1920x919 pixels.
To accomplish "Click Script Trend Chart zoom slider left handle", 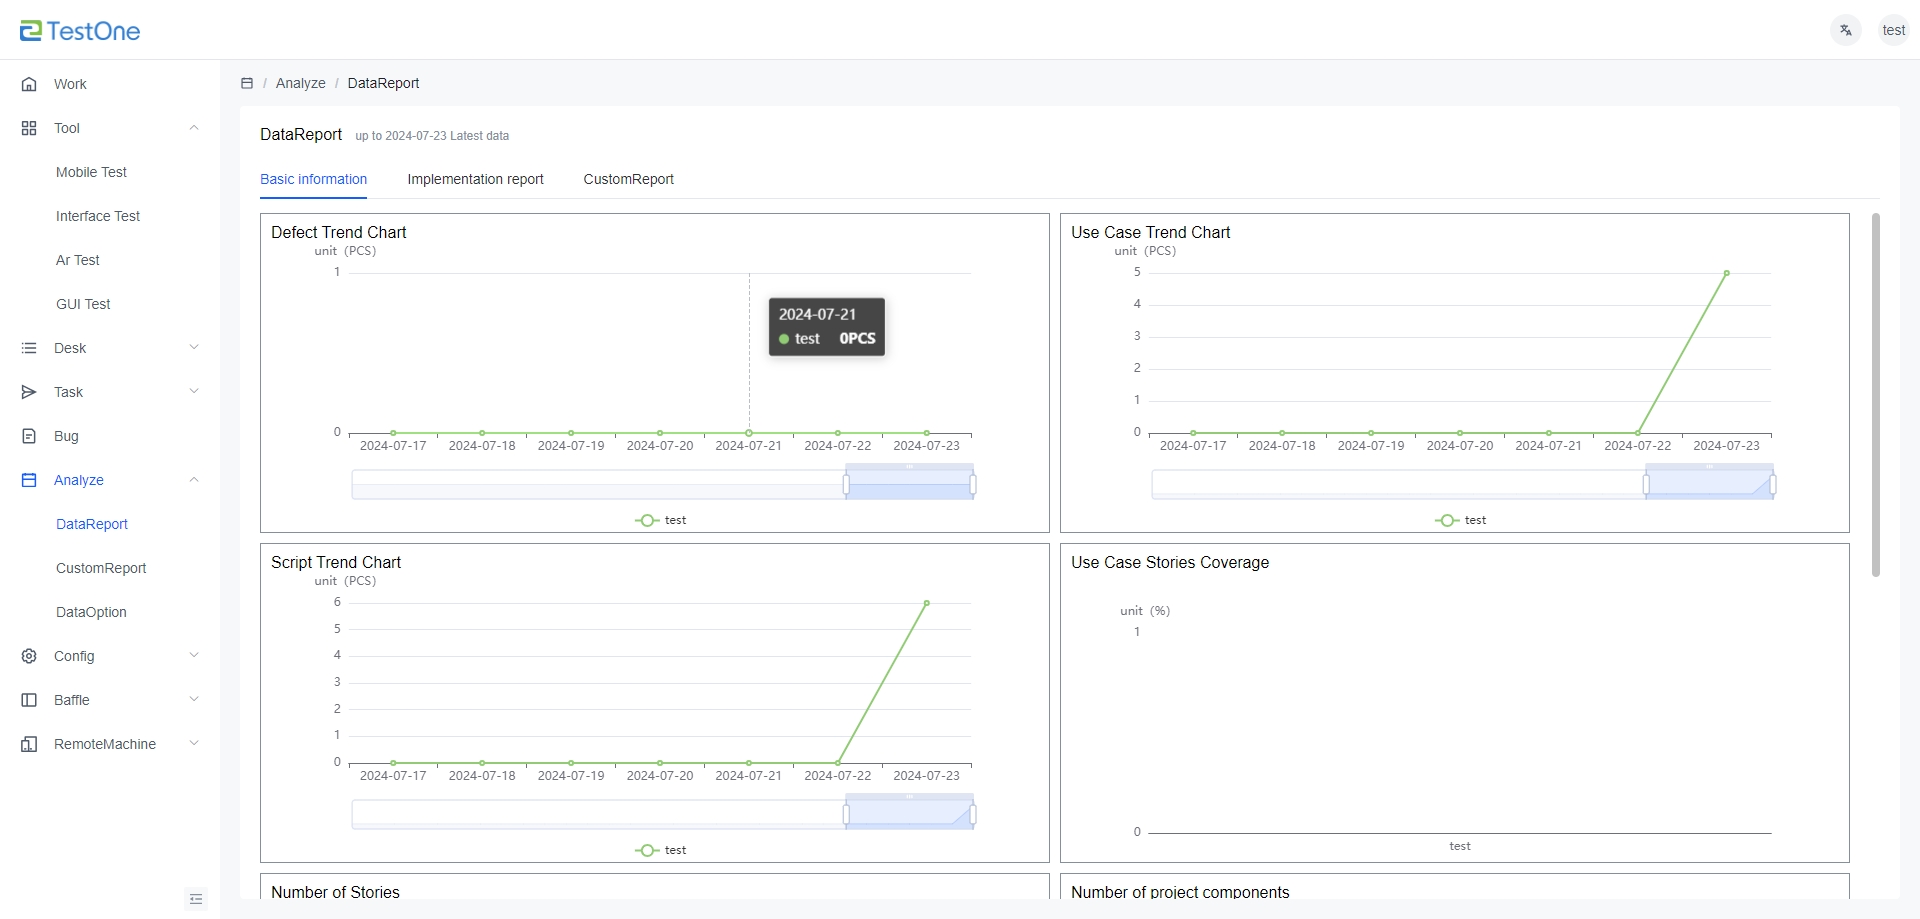I will coord(846,815).
